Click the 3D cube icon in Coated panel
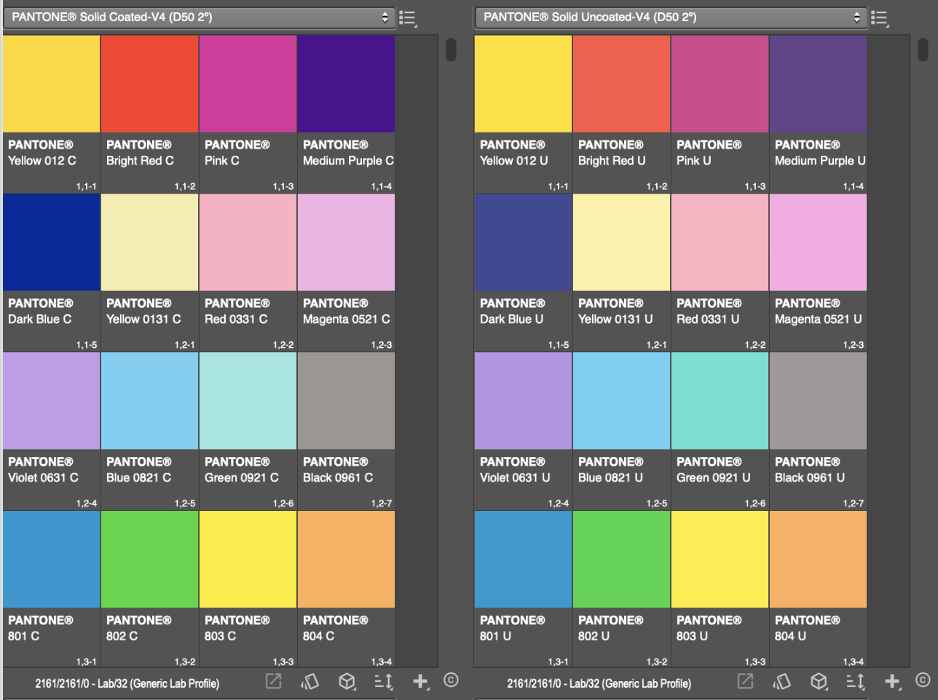 coord(347,681)
